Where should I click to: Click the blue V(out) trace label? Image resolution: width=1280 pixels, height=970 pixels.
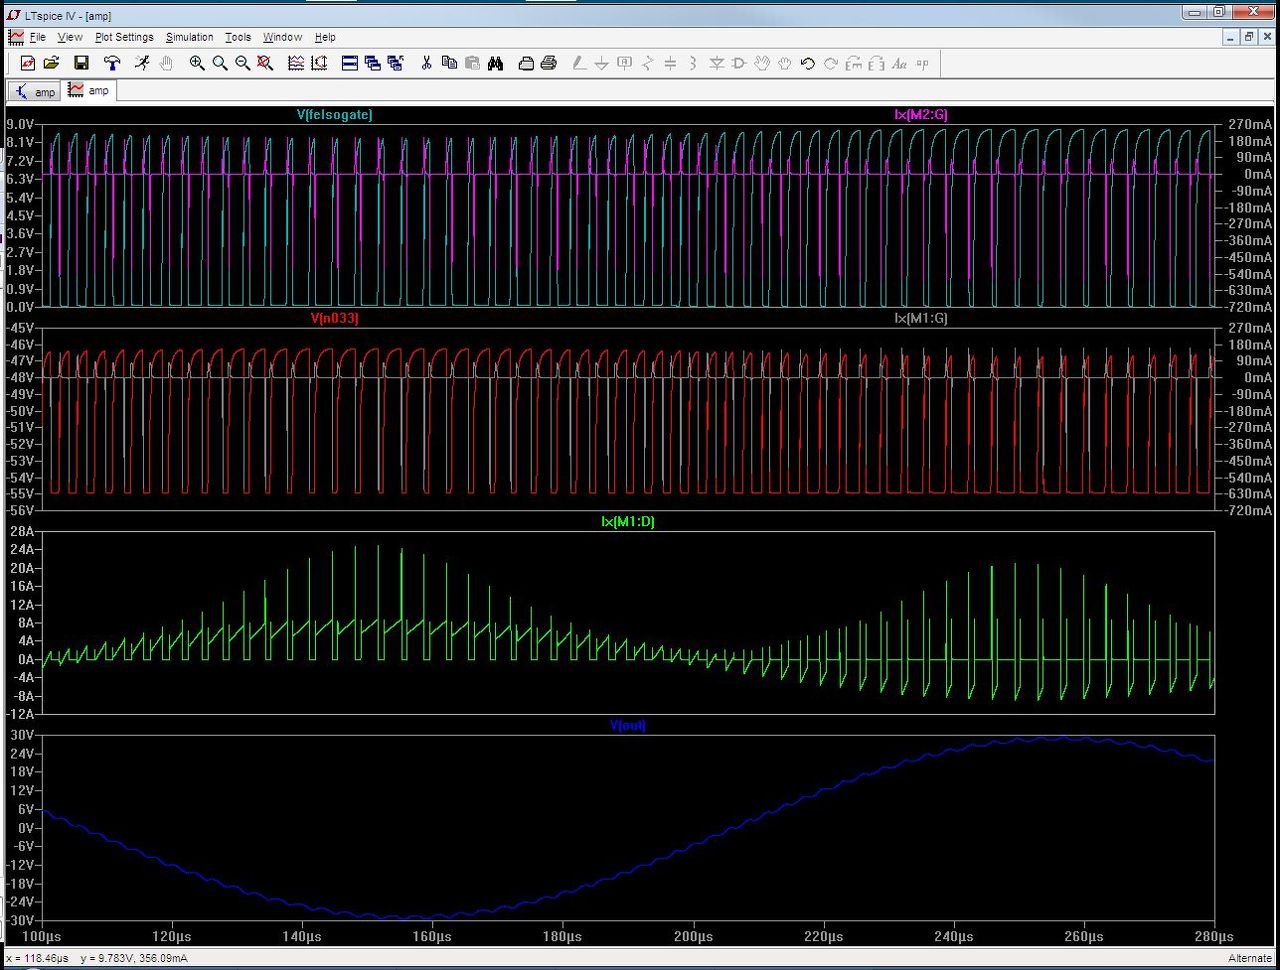(627, 725)
